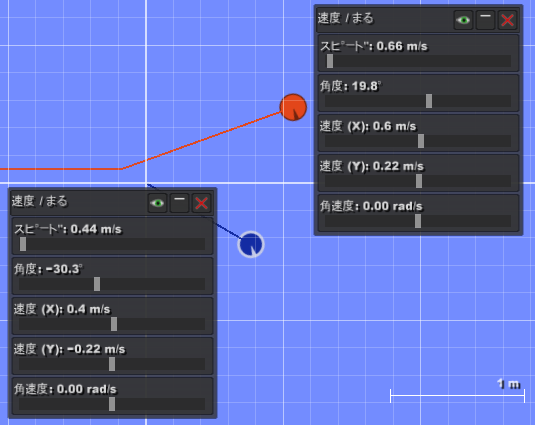Screen dimensions: 535x425
Task: Toggle eye icon in lower-left velocity panel
Action: coord(157,203)
